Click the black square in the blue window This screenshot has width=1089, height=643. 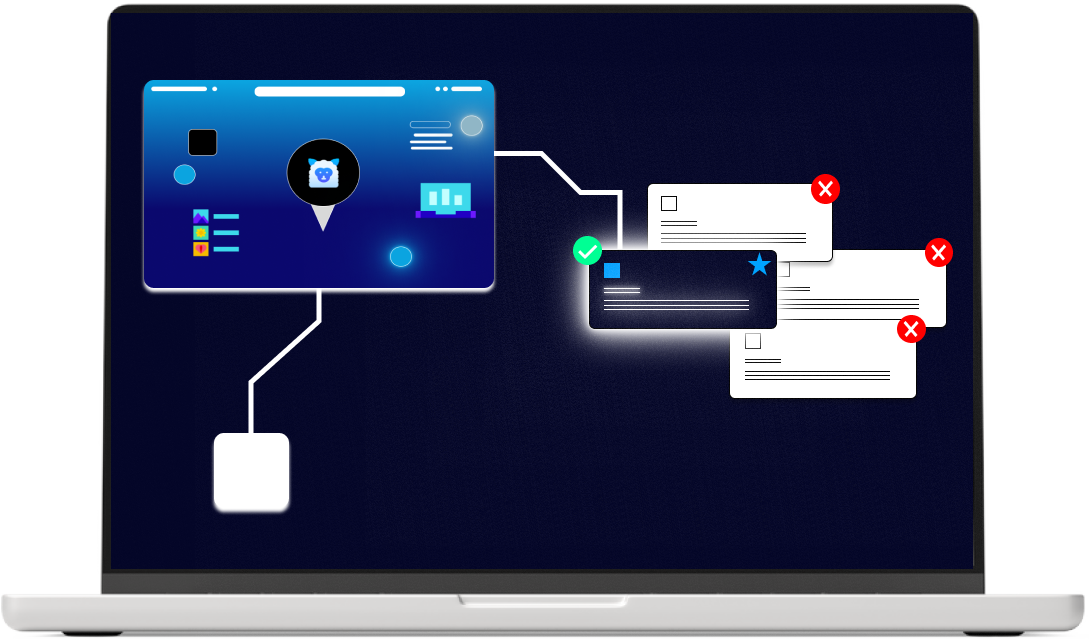coord(203,143)
